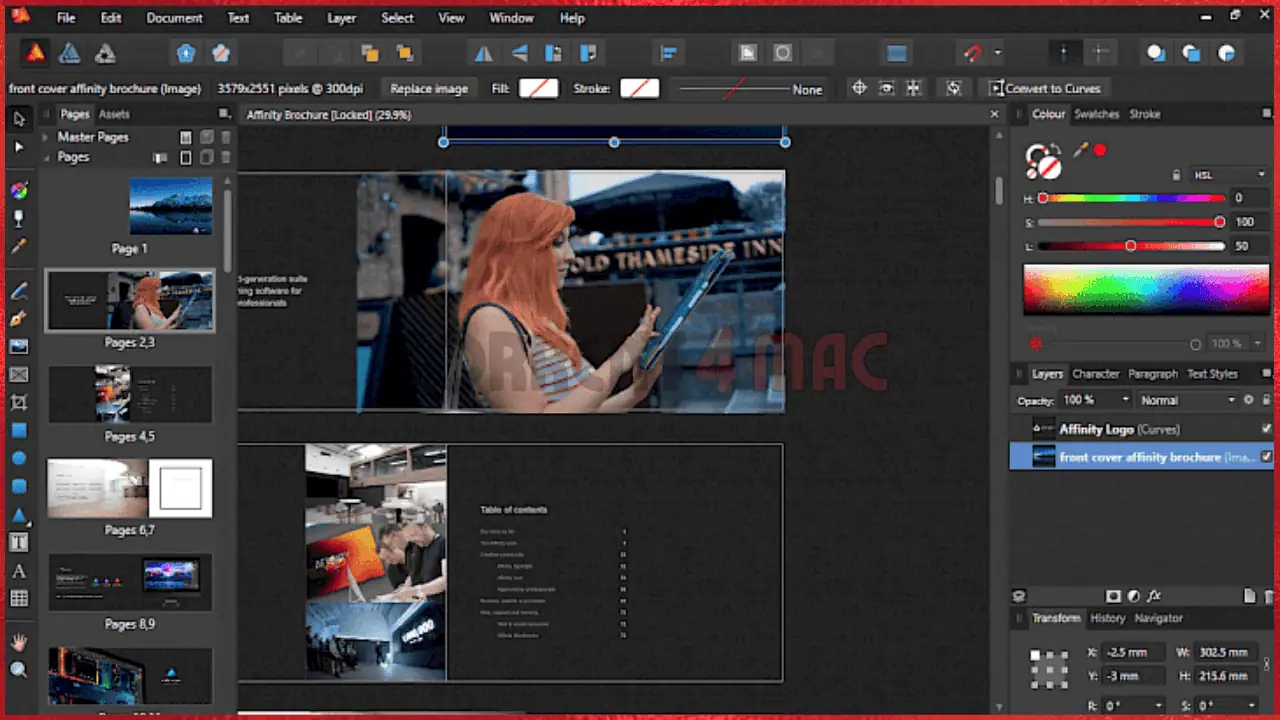Open the Document menu
1280x720 pixels.
(174, 18)
